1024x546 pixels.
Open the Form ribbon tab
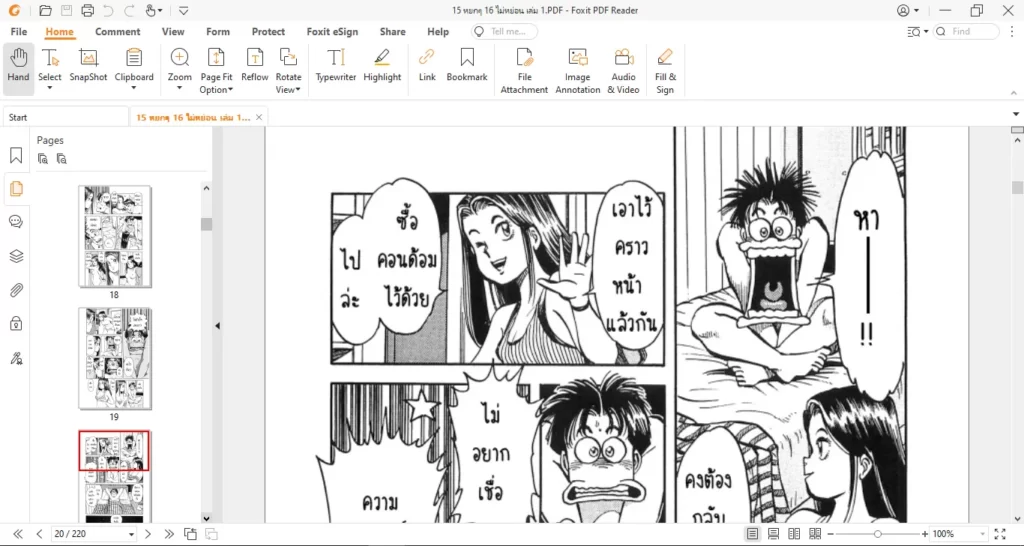click(x=217, y=31)
